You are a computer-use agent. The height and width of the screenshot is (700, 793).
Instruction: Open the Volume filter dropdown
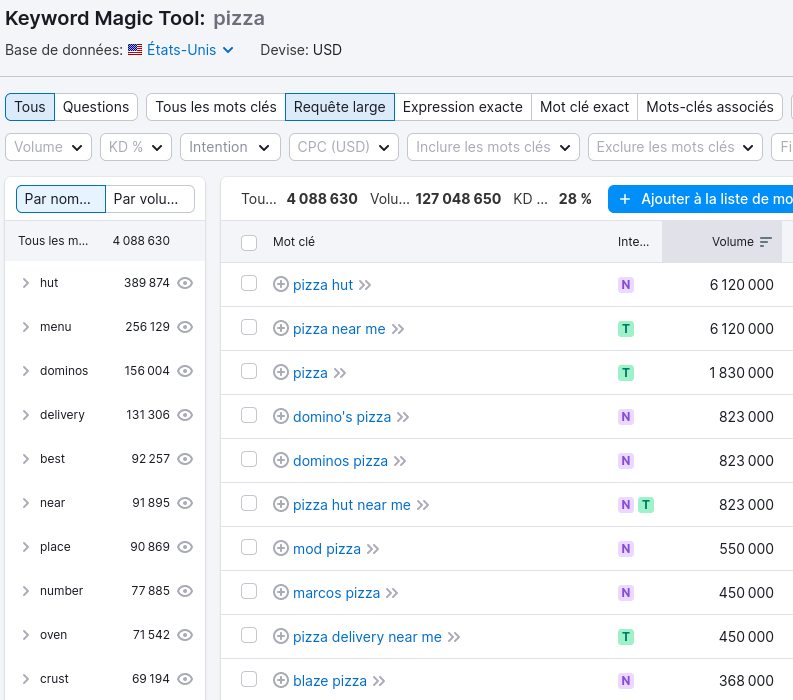48,147
